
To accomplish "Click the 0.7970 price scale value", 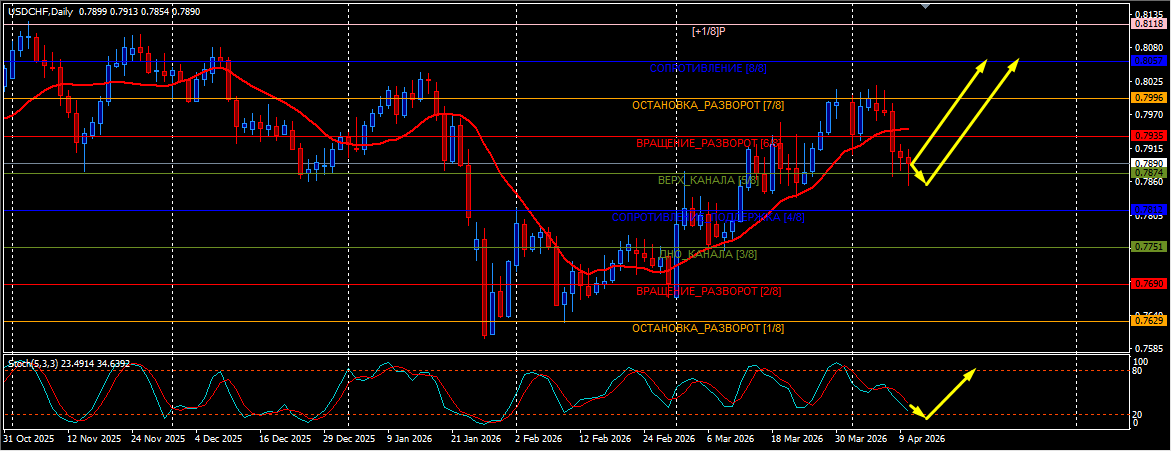I will [x=1151, y=115].
